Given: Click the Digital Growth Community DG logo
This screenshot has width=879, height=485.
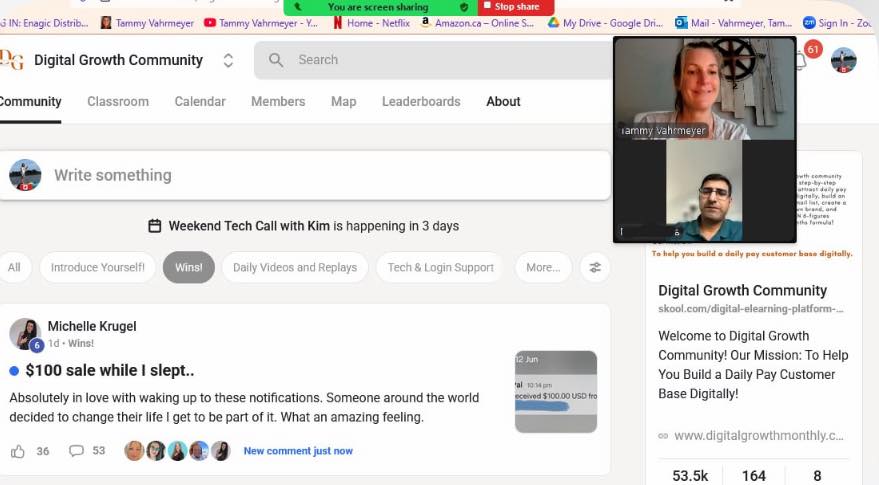Looking at the screenshot, I should pos(11,60).
